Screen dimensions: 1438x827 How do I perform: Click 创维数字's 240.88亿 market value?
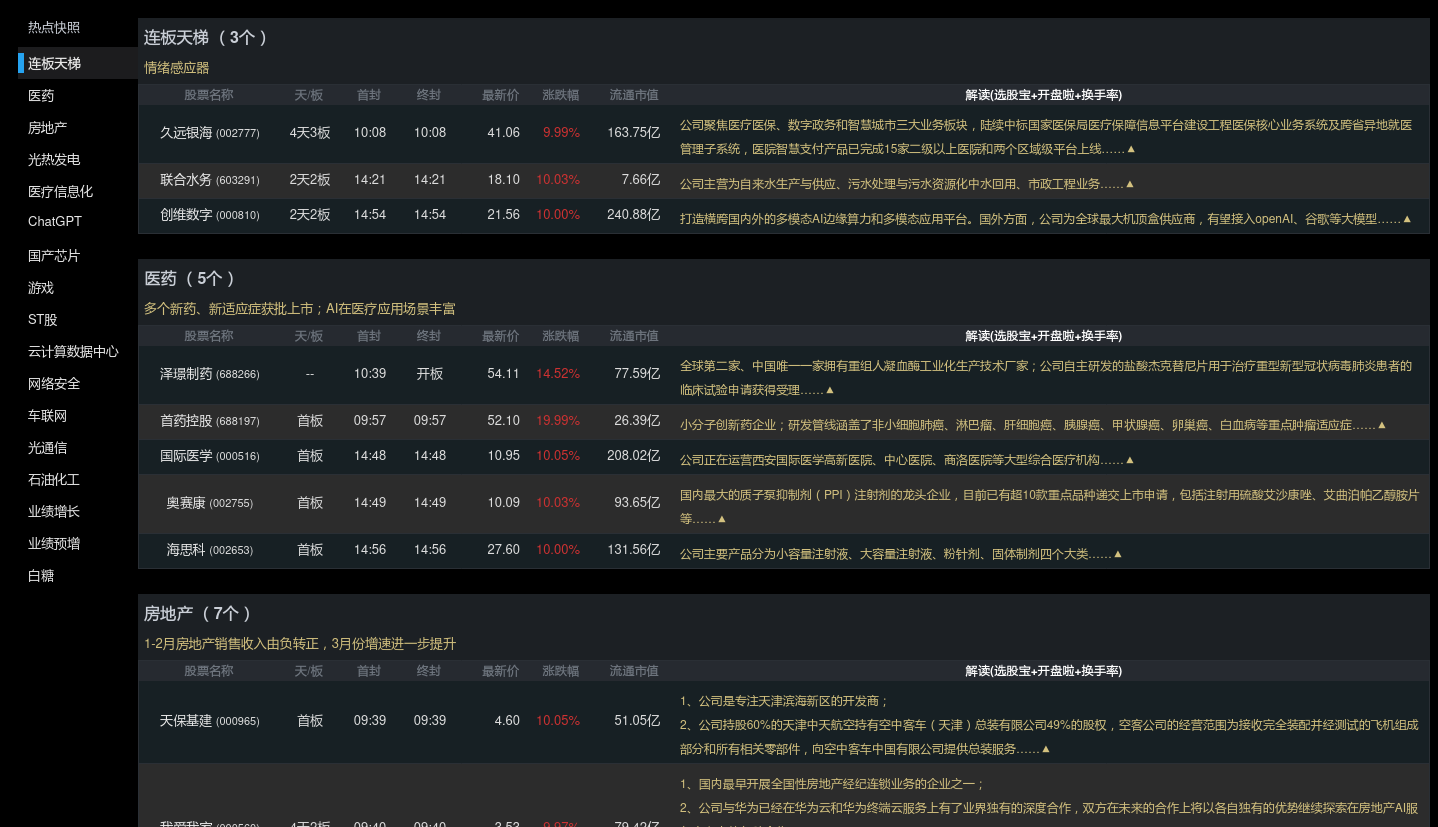click(x=633, y=215)
